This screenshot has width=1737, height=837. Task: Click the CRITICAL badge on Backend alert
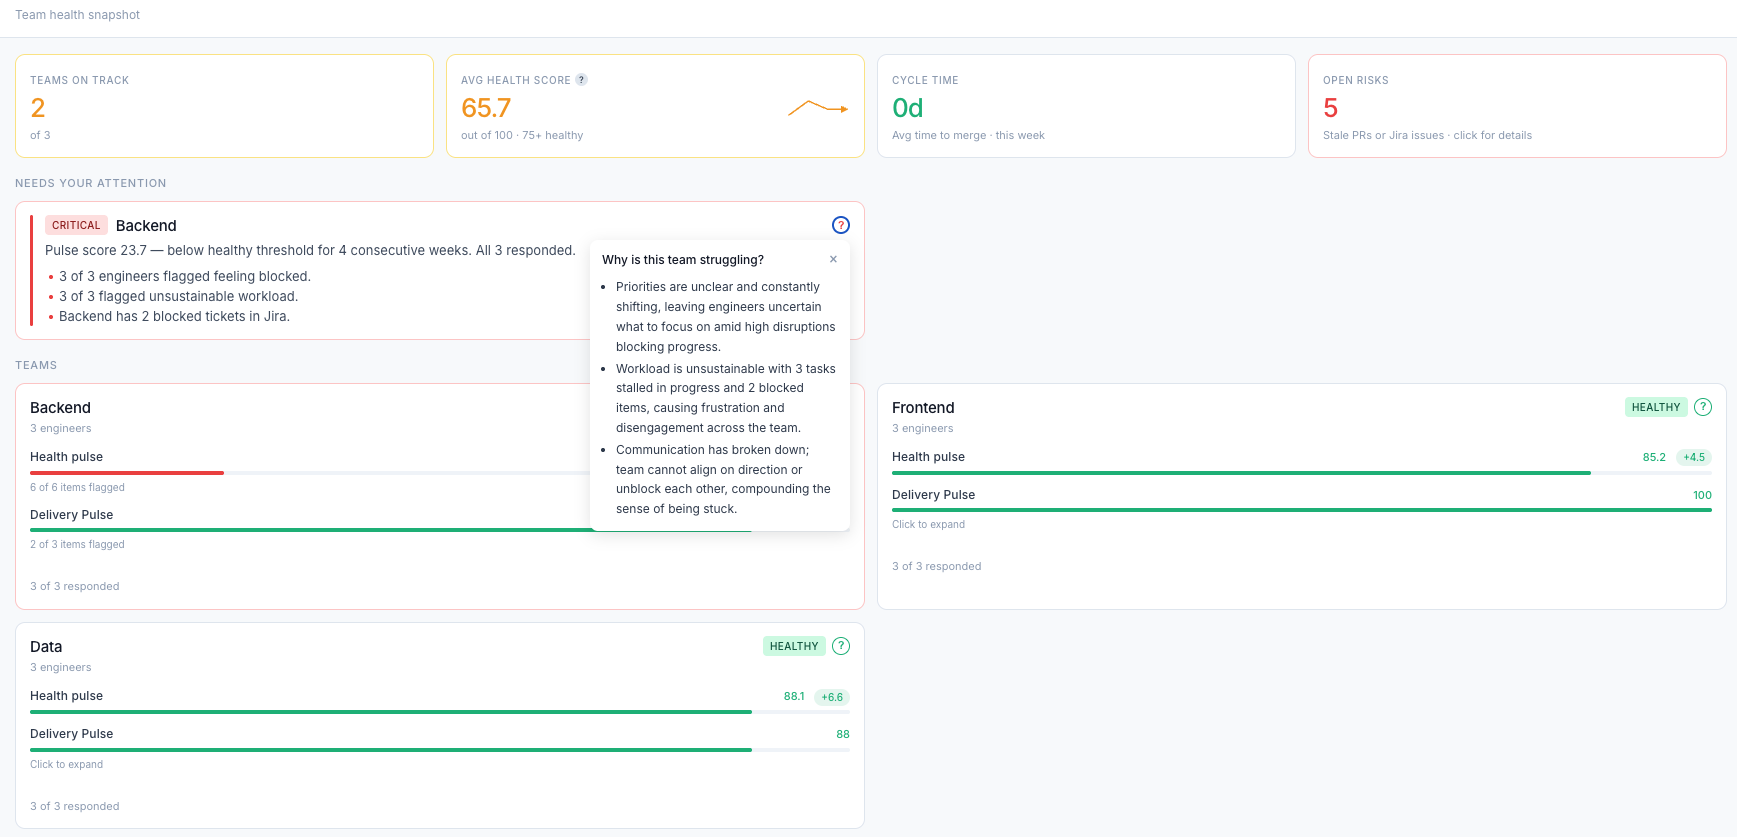[x=76, y=225]
